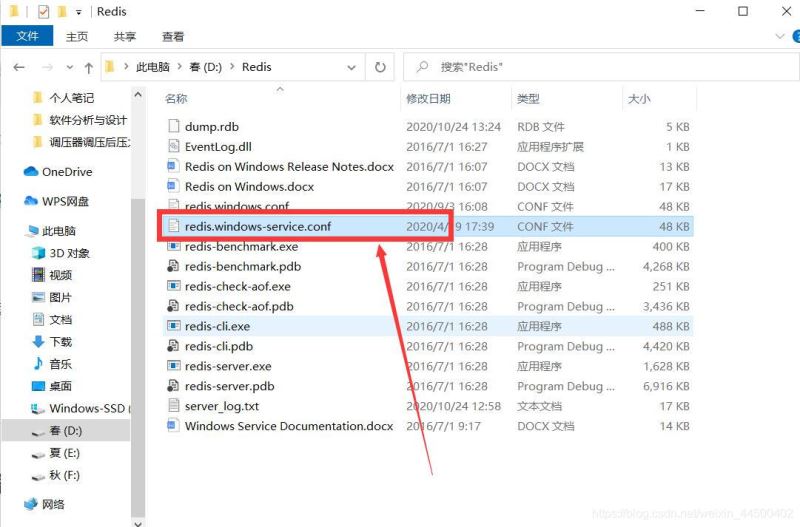Sort by 修改日期 column header
The width and height of the screenshot is (800, 527).
tap(428, 98)
